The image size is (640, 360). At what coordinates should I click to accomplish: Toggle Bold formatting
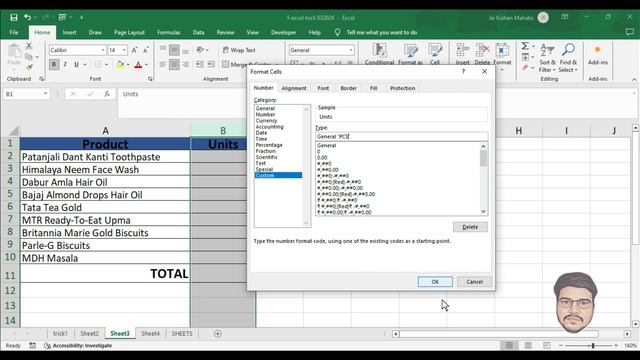click(x=54, y=64)
